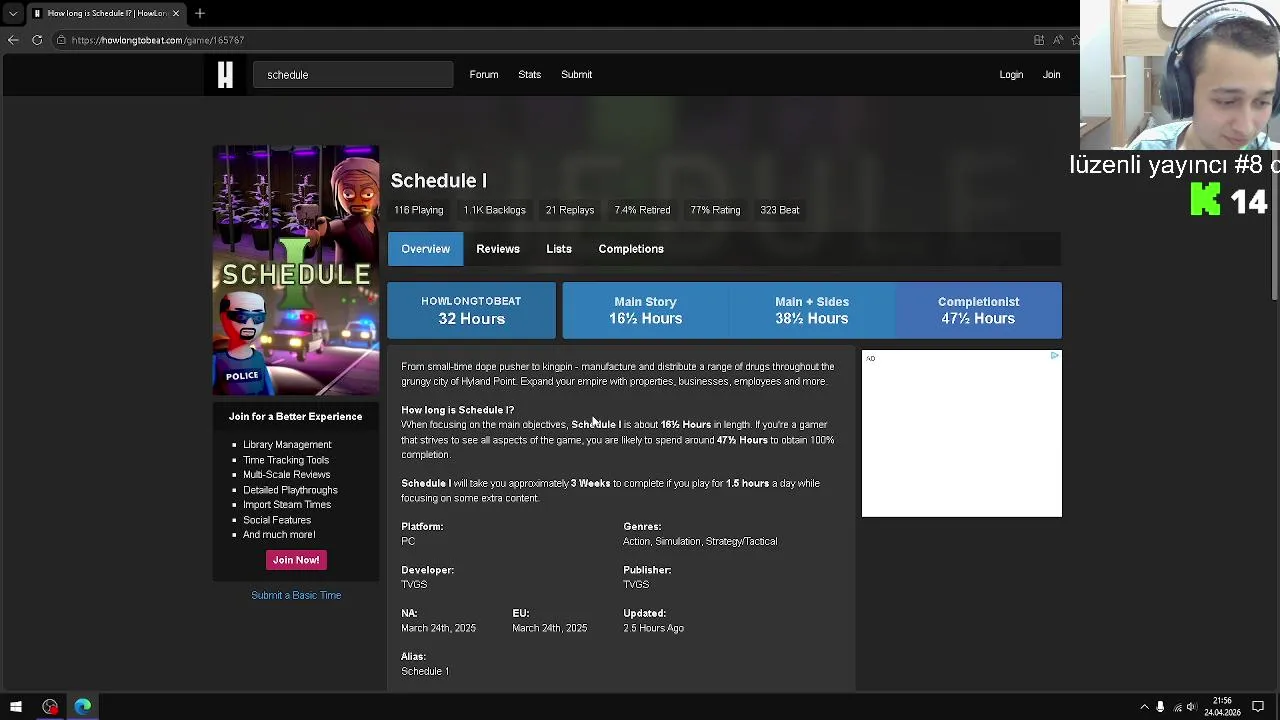This screenshot has height=720, width=1280.
Task: Click the Login link
Action: point(1011,75)
